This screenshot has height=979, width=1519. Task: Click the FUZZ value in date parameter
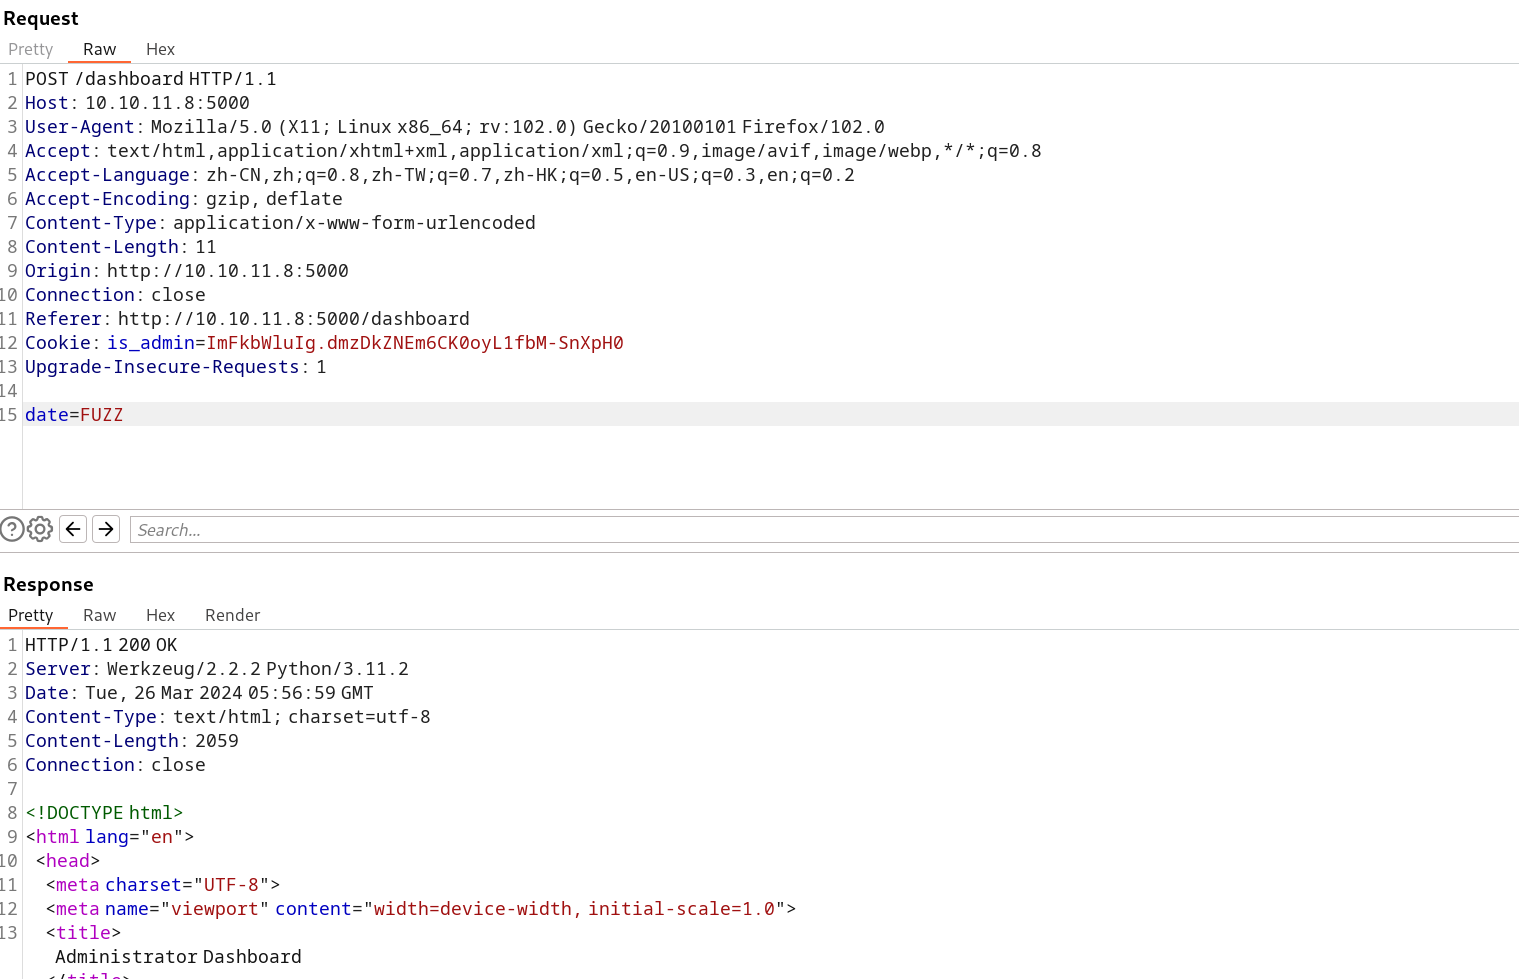[x=101, y=415]
